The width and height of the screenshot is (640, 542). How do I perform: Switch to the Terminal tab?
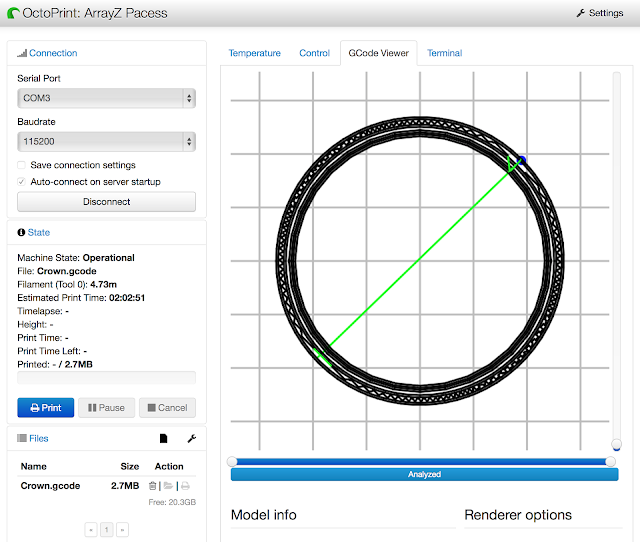coord(444,53)
